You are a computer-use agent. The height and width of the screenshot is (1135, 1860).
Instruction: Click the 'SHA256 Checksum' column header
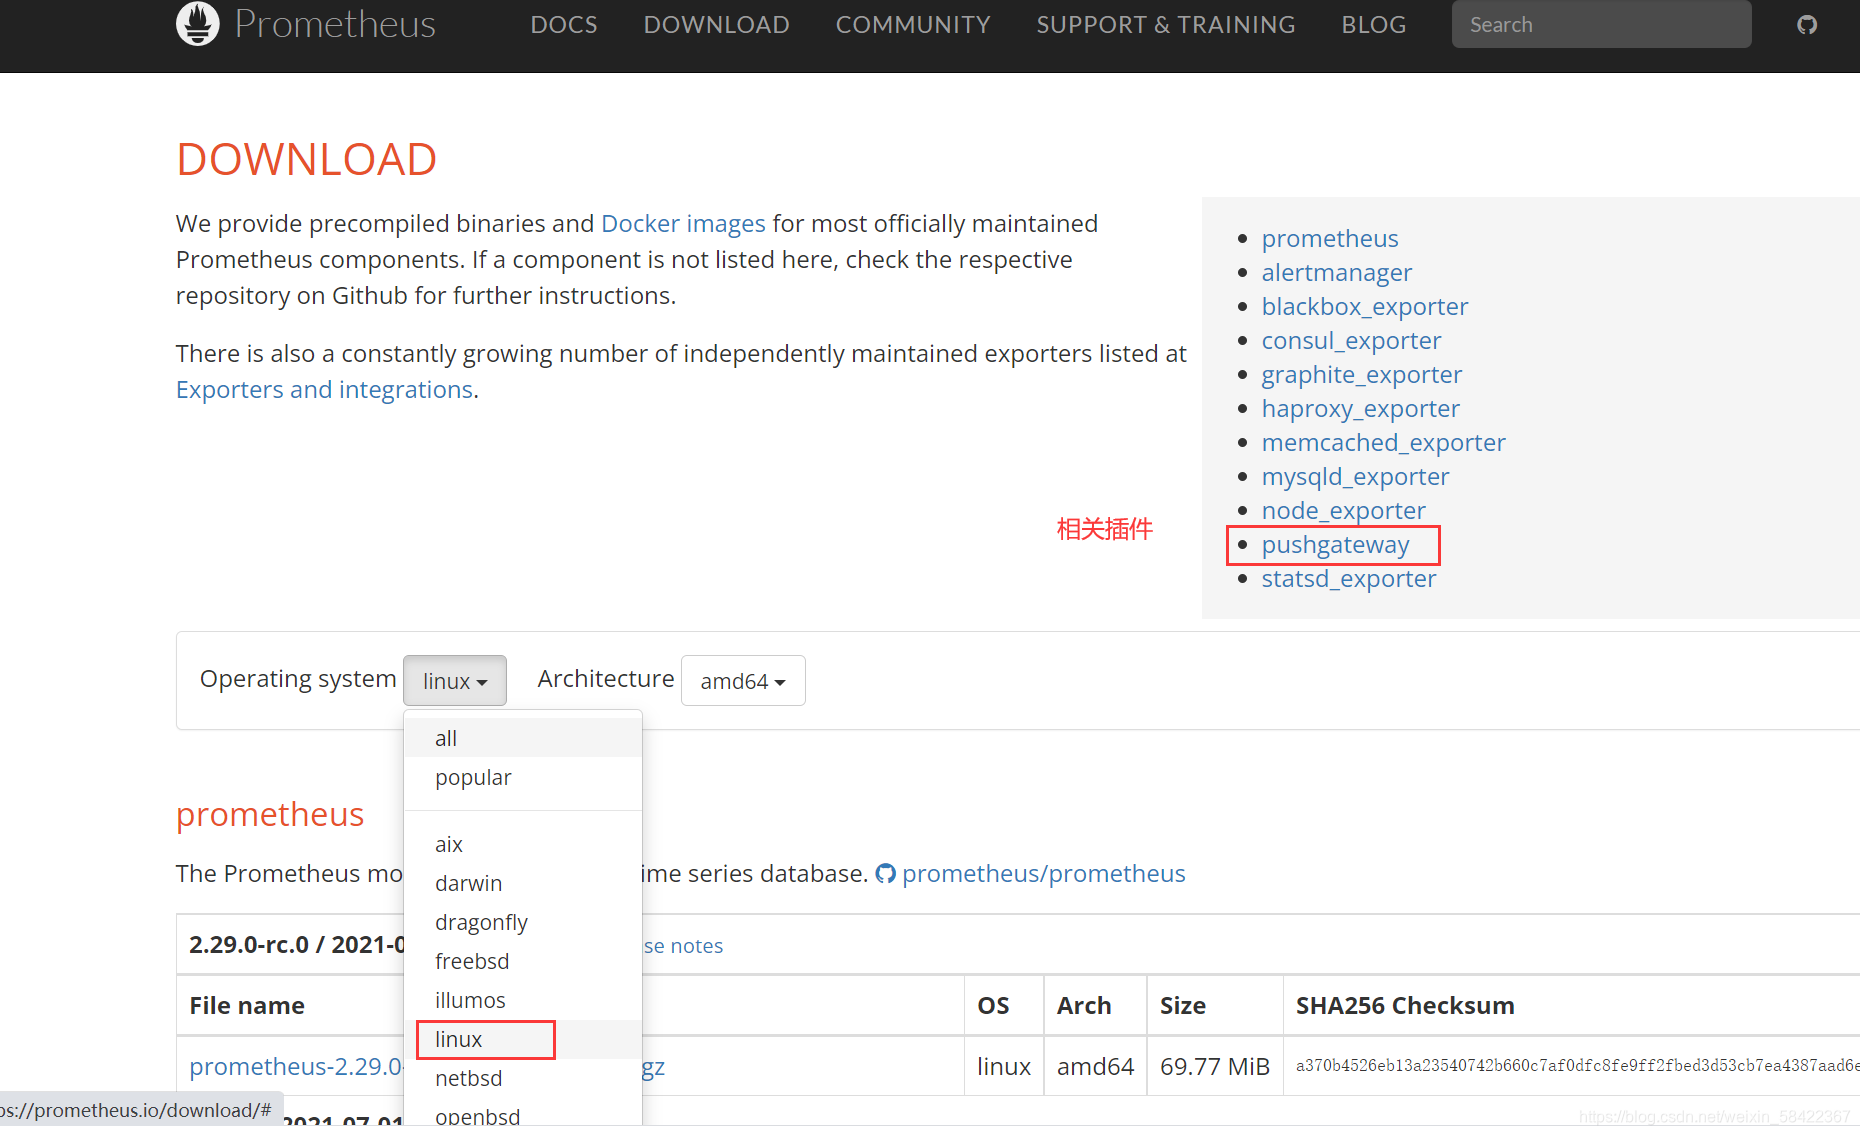pyautogui.click(x=1405, y=1006)
